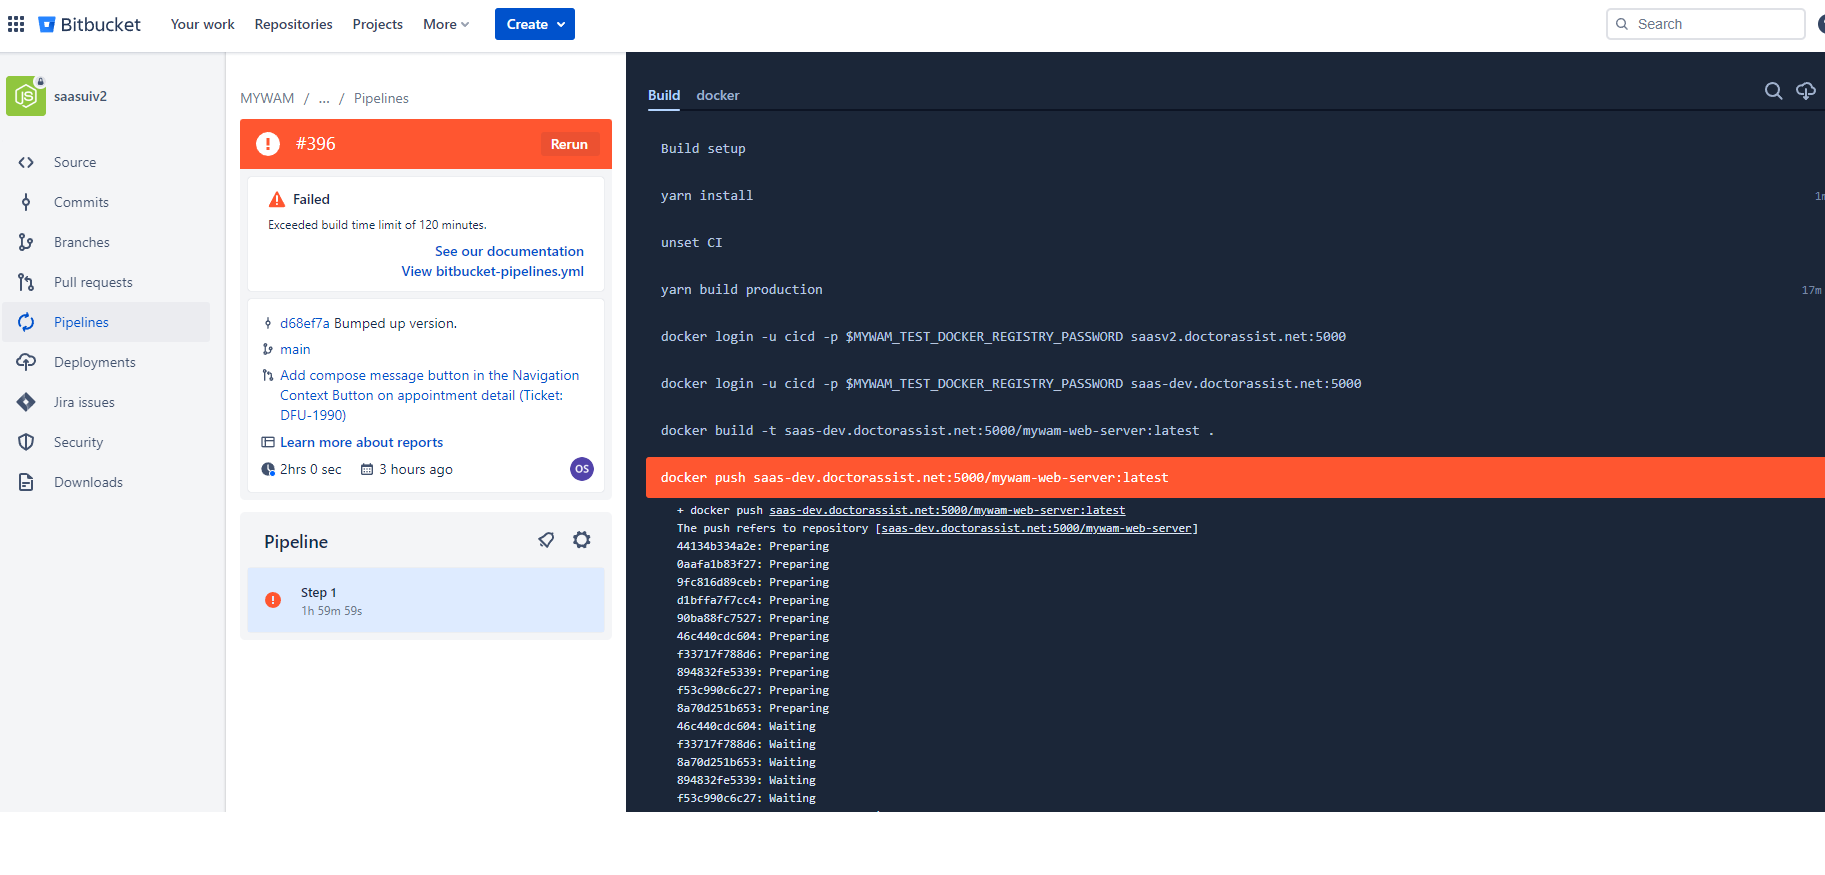Open commit d68ef7a link
Viewport: 1825px width, 875px height.
click(304, 323)
